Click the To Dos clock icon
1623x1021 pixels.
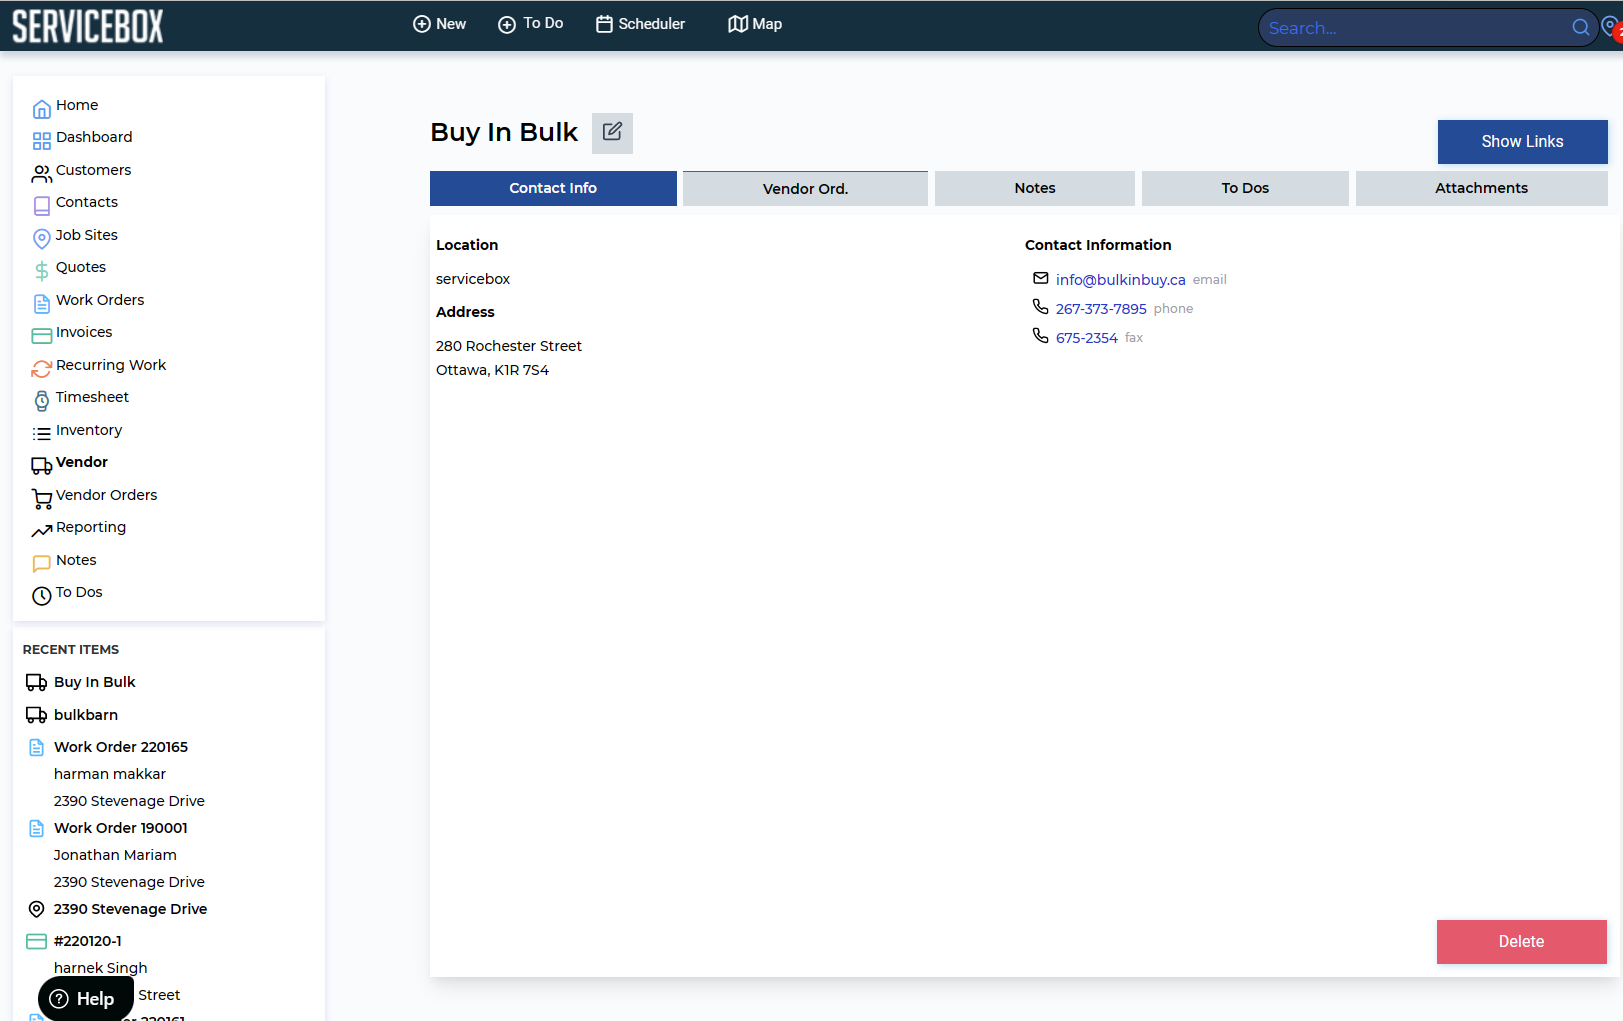coord(42,596)
